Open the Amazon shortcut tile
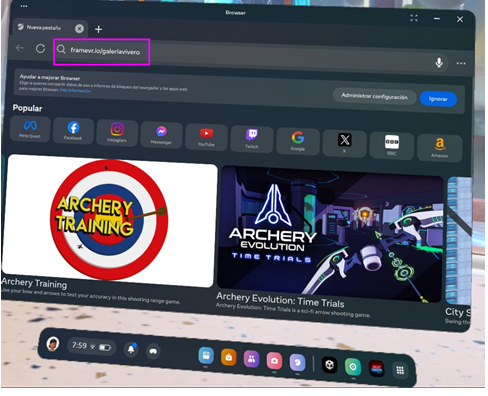The height and width of the screenshot is (396, 488). pyautogui.click(x=440, y=147)
